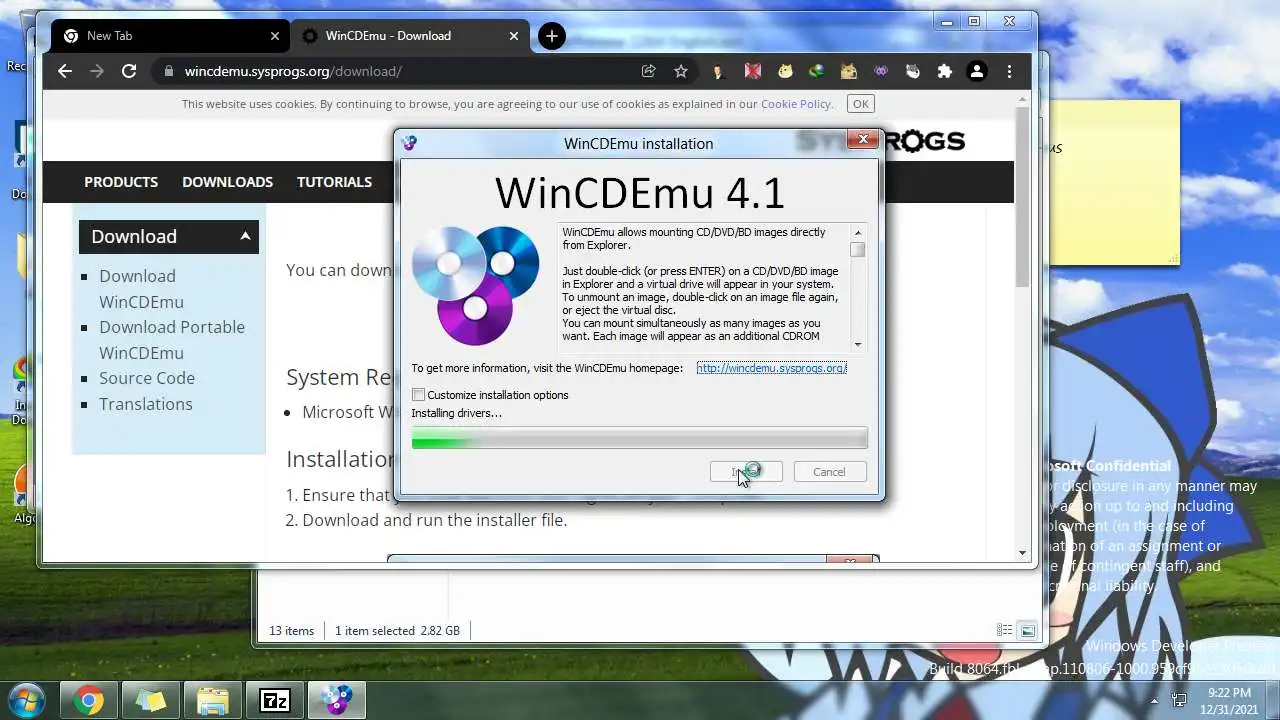
Task: Open the Source Code sidebar link
Action: coord(147,378)
